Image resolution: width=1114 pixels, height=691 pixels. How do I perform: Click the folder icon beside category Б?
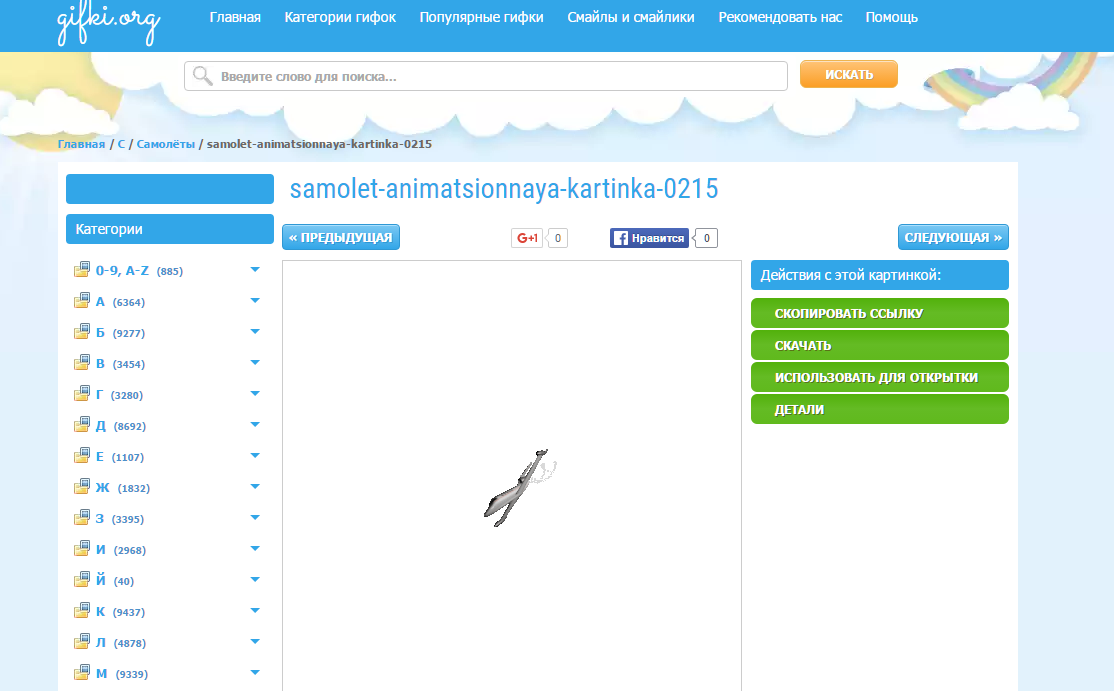82,332
